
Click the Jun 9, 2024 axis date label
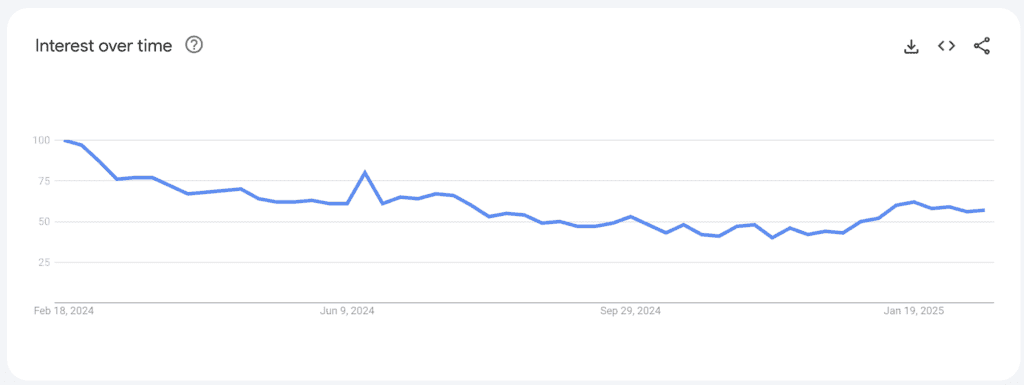347,311
